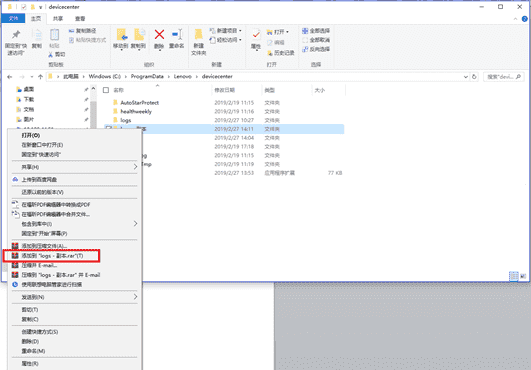Click 编辑 in the ribbon open group
Screen dimensions: 531x370
(x=276, y=43)
